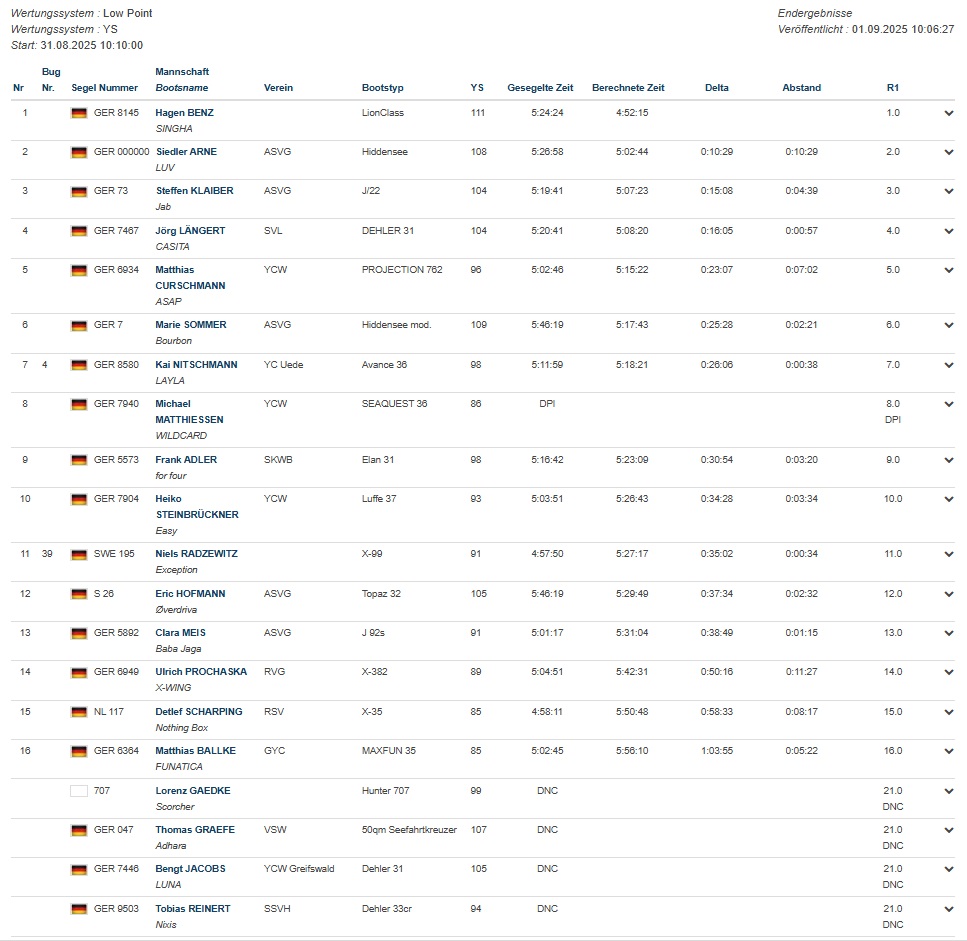Show details for Matthias BALLKE row
The image size is (967, 941).
point(948,751)
